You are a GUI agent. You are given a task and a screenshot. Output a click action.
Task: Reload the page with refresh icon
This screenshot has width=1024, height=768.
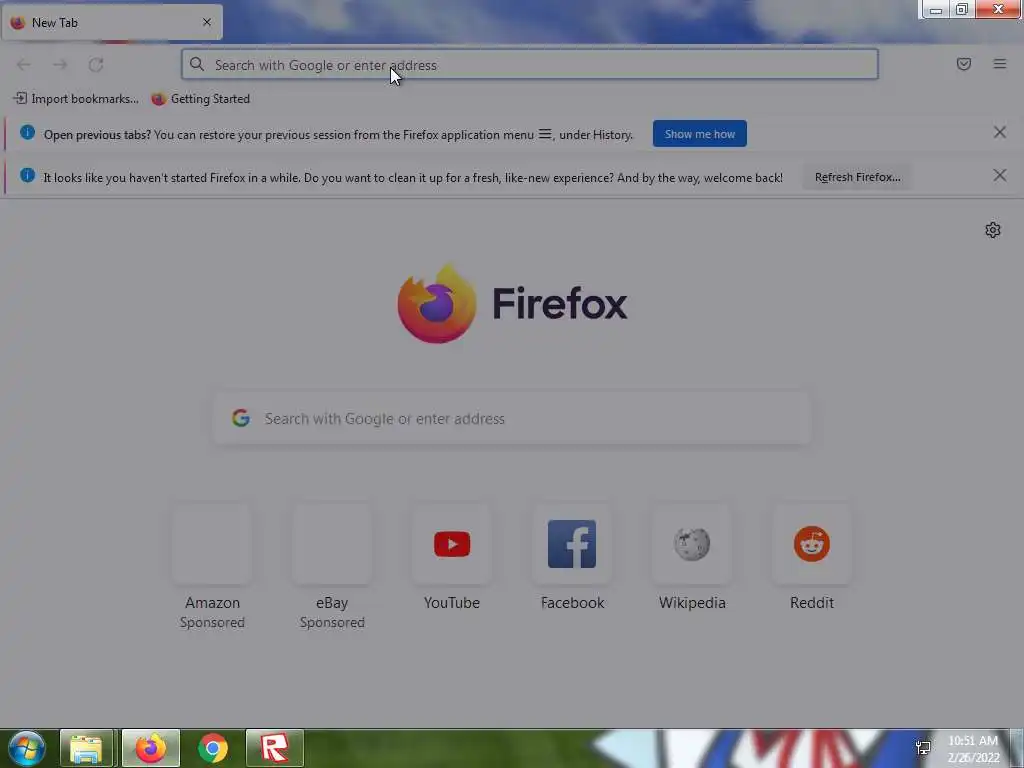(96, 65)
